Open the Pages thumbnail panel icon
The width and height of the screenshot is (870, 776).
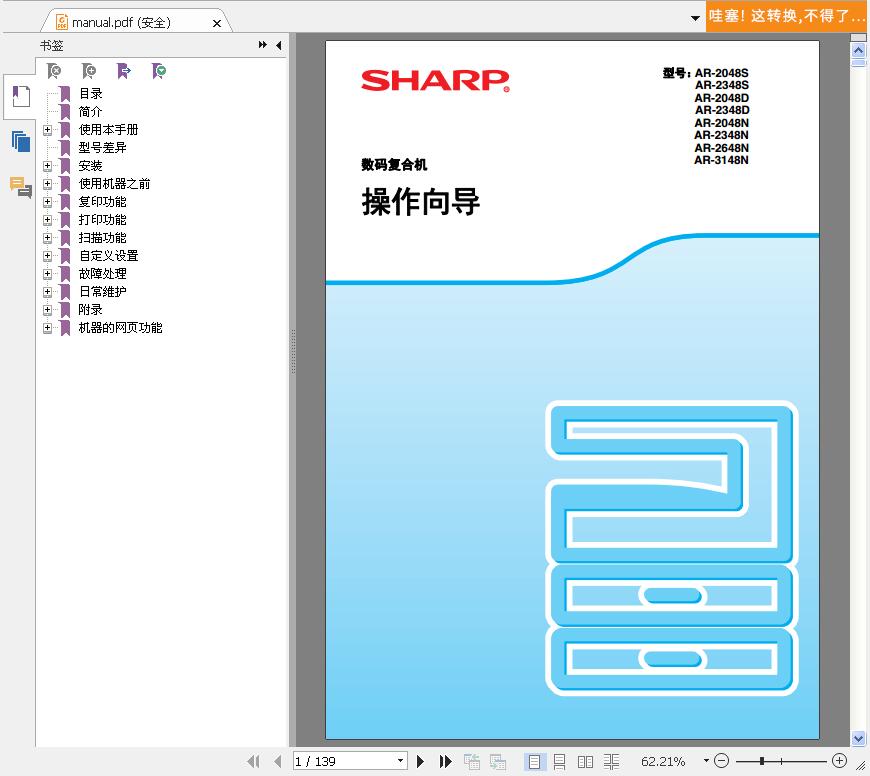21,142
